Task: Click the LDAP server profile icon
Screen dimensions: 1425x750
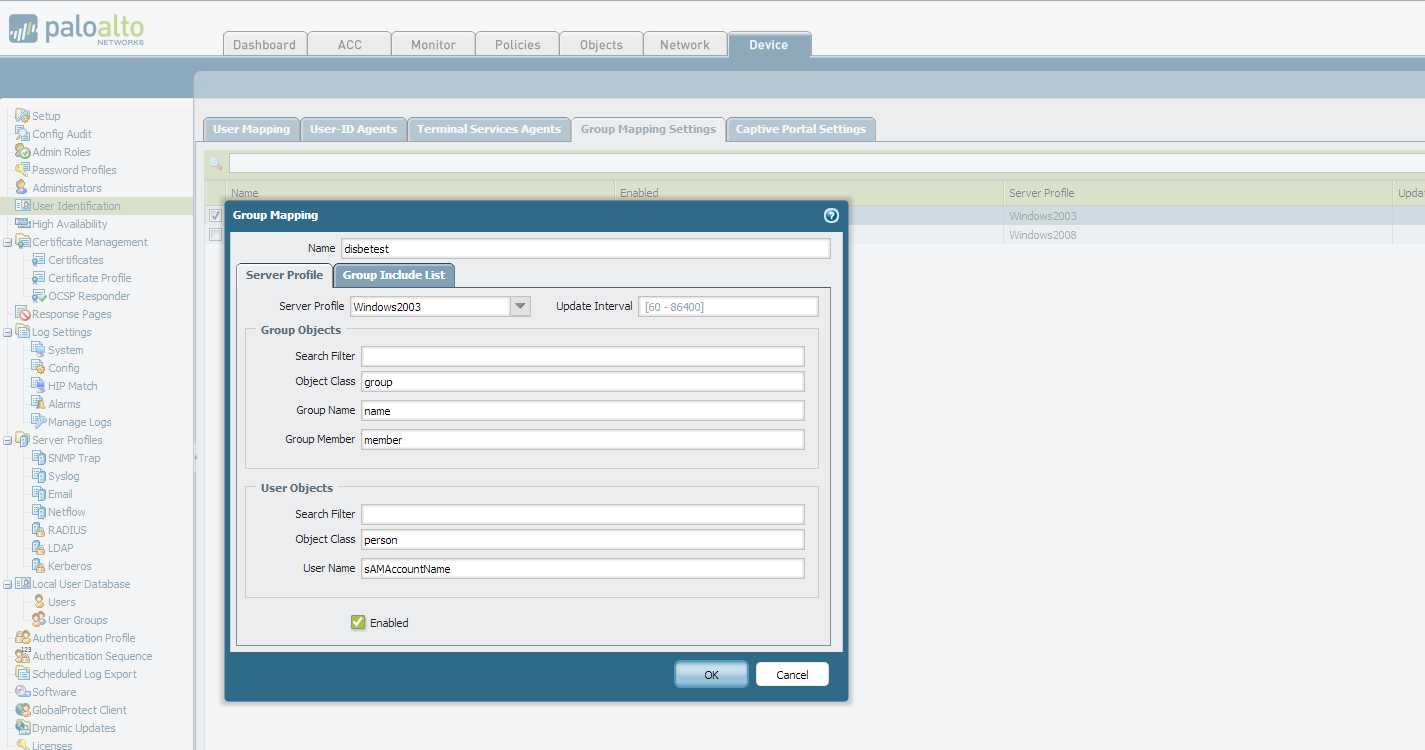Action: (39, 548)
